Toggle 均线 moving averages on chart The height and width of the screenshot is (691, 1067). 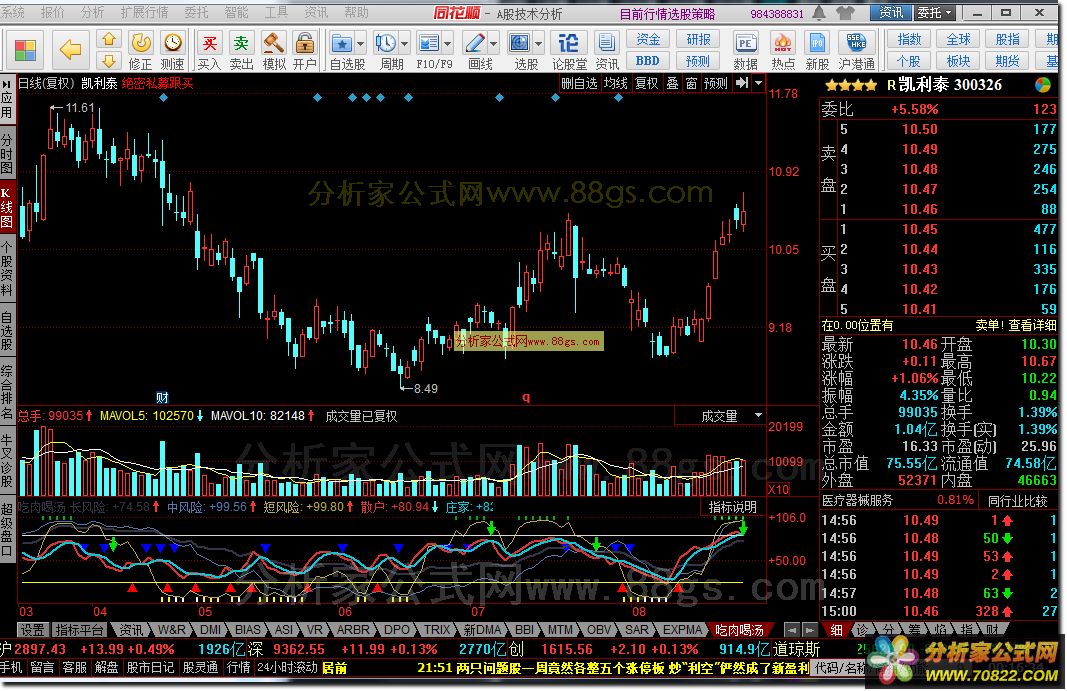[616, 83]
